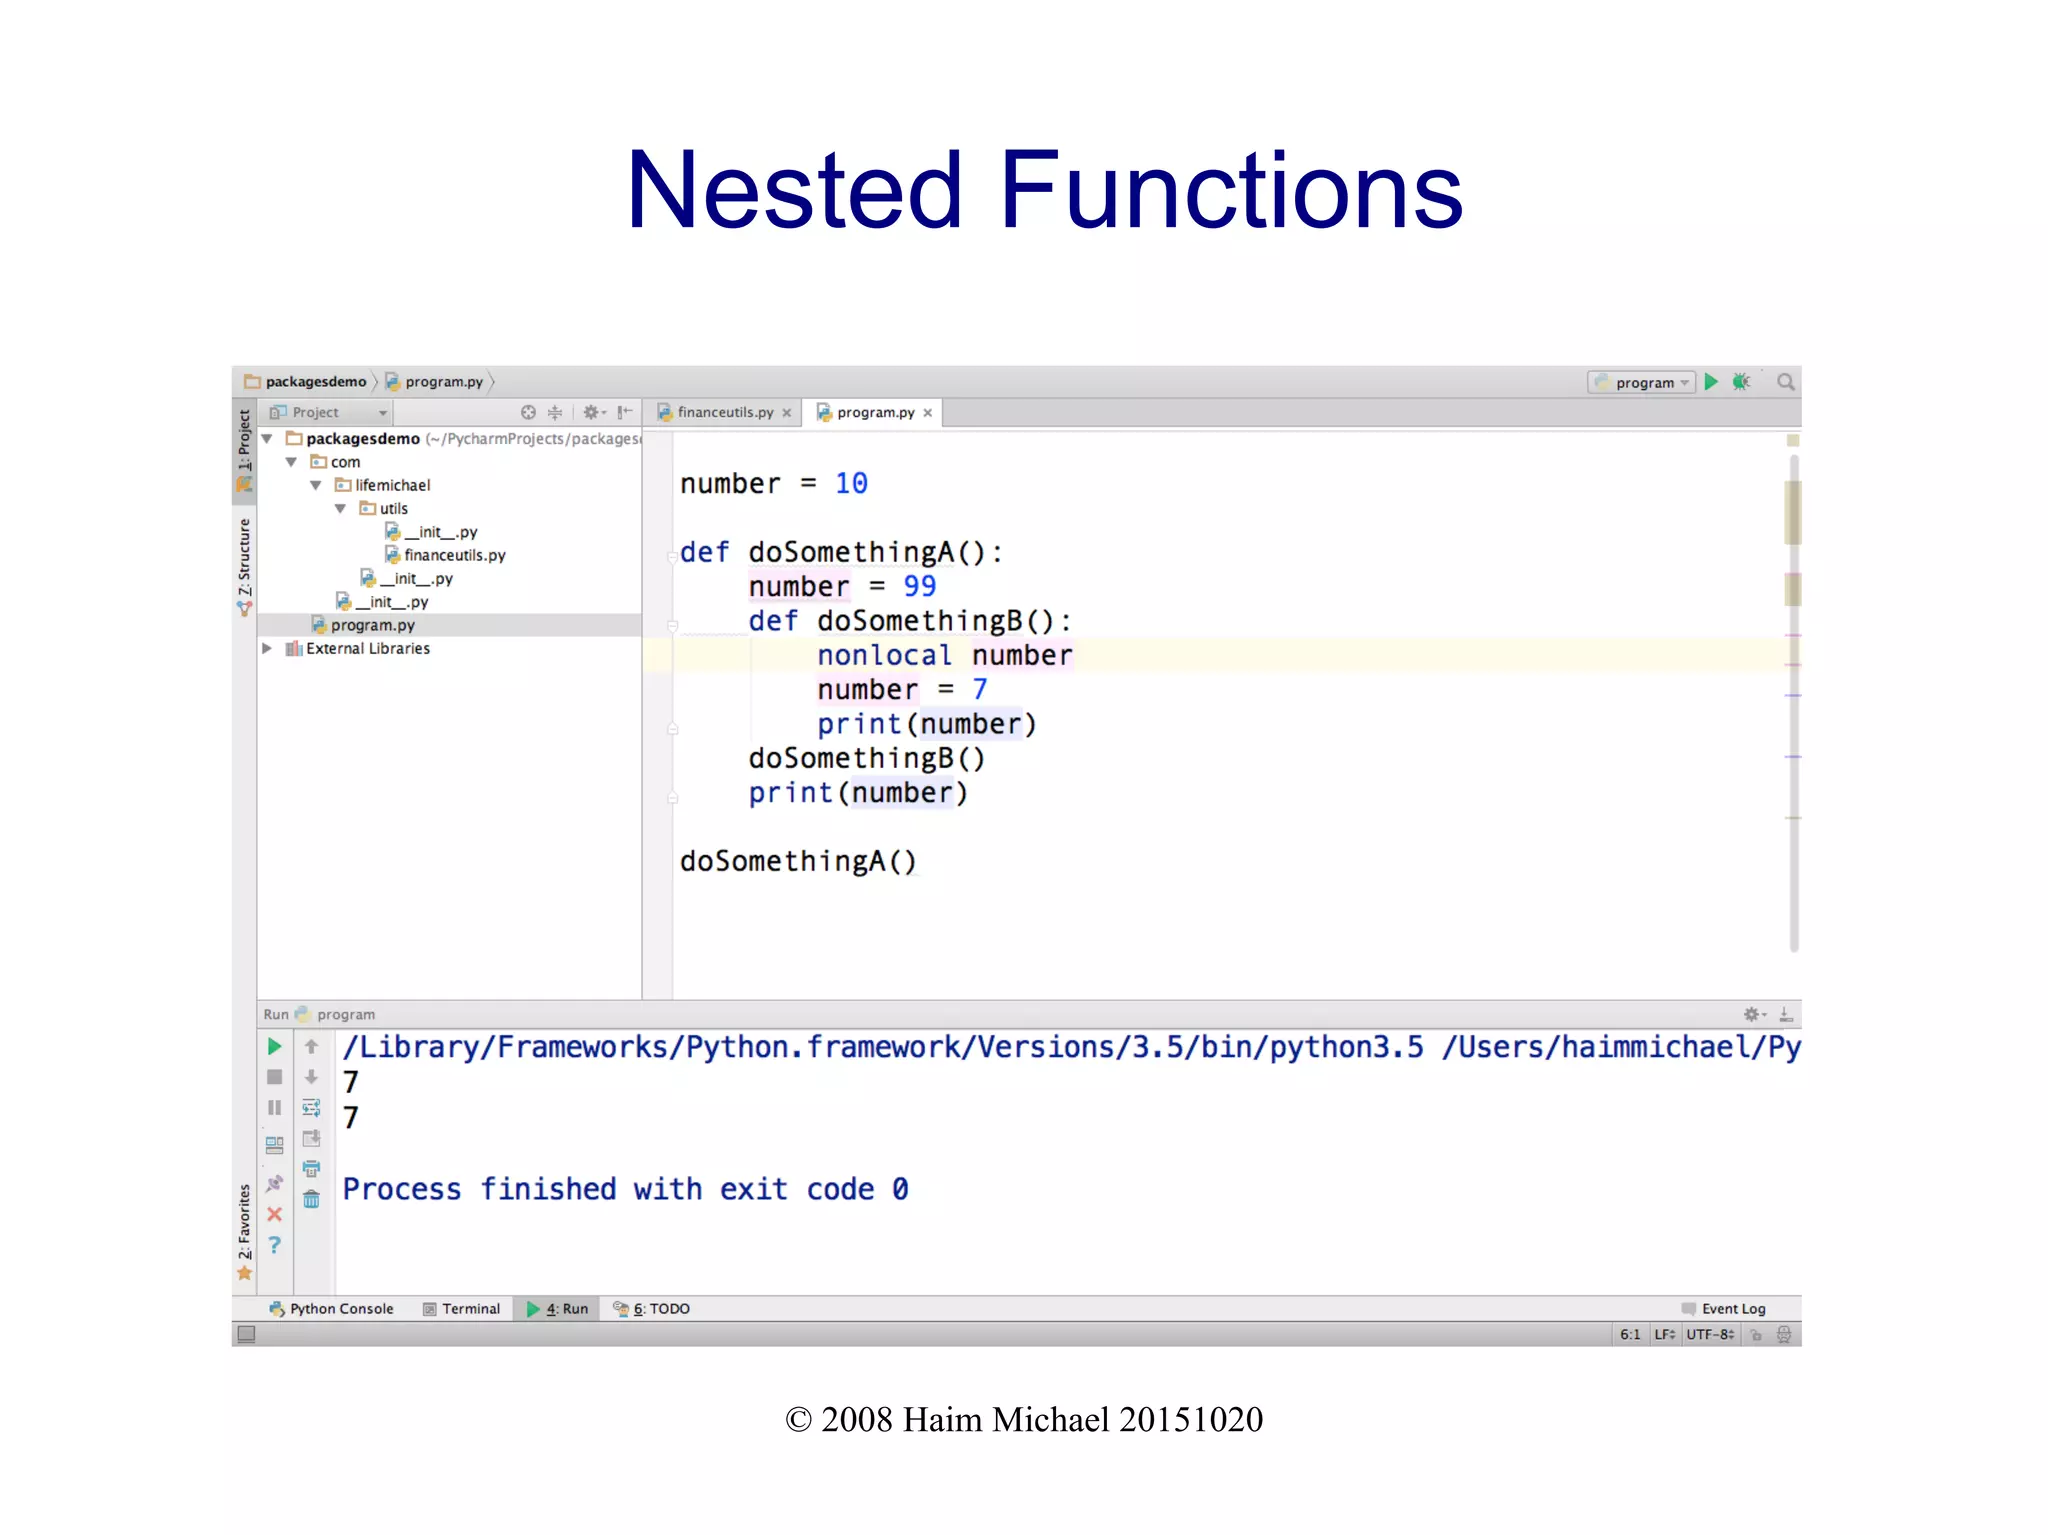The height and width of the screenshot is (1535, 2048).
Task: Collapse the utils folder in project tree
Action: (x=340, y=508)
